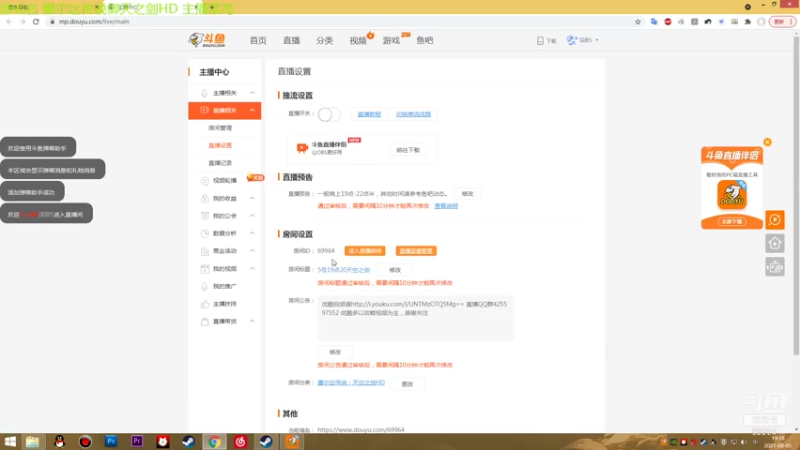Click into the room announcement text box

pyautogui.click(x=415, y=318)
